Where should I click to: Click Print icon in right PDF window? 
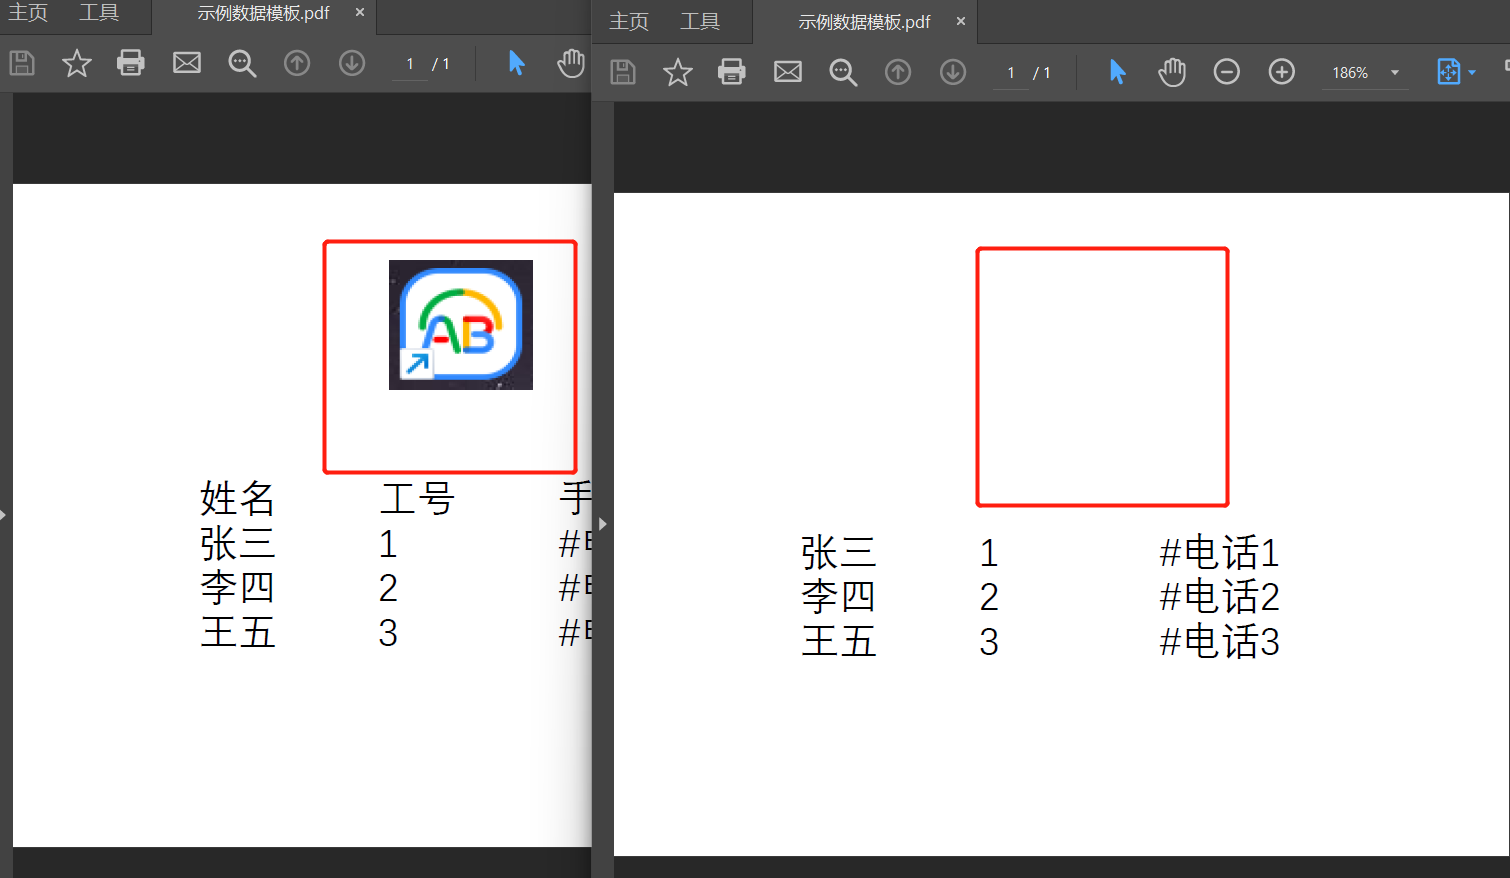point(732,72)
